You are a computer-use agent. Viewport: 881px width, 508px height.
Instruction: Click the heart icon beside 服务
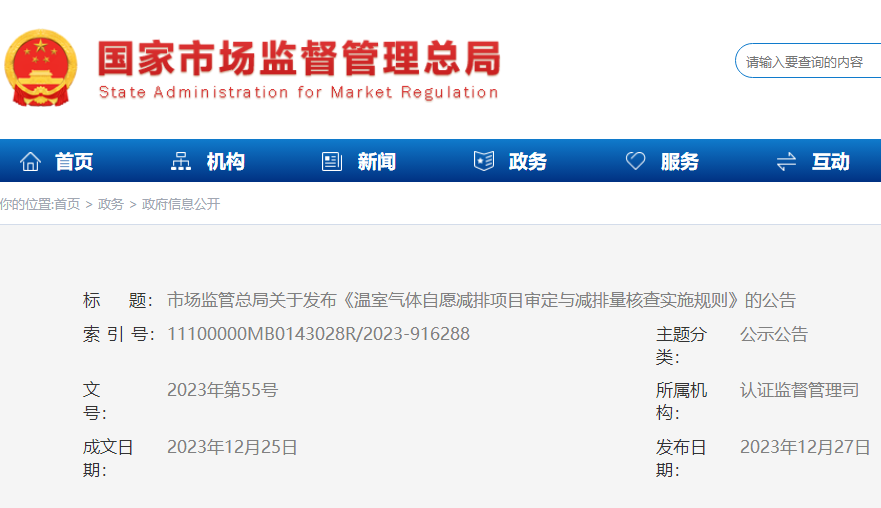point(635,161)
